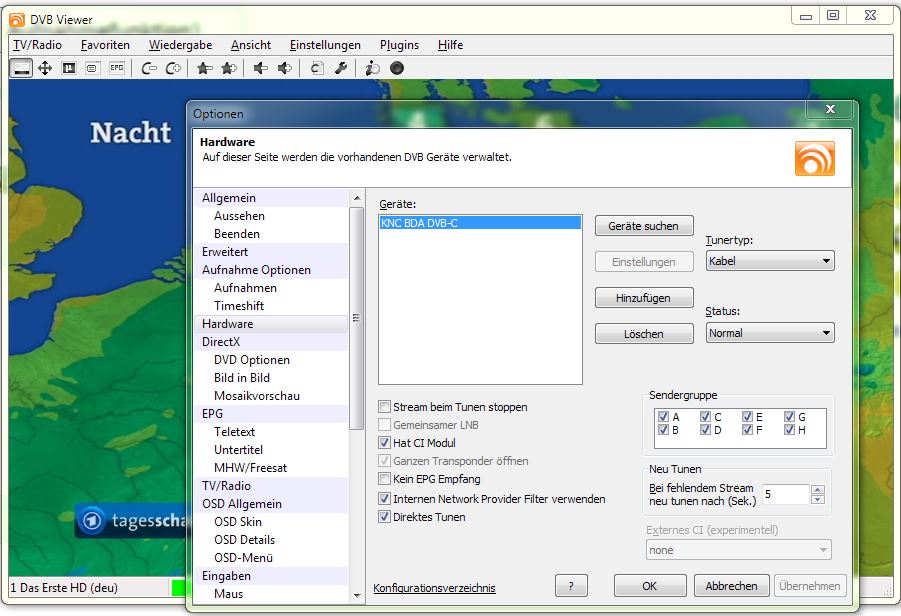Select Allgemein in the options tree
The width and height of the screenshot is (901, 616).
click(271, 198)
